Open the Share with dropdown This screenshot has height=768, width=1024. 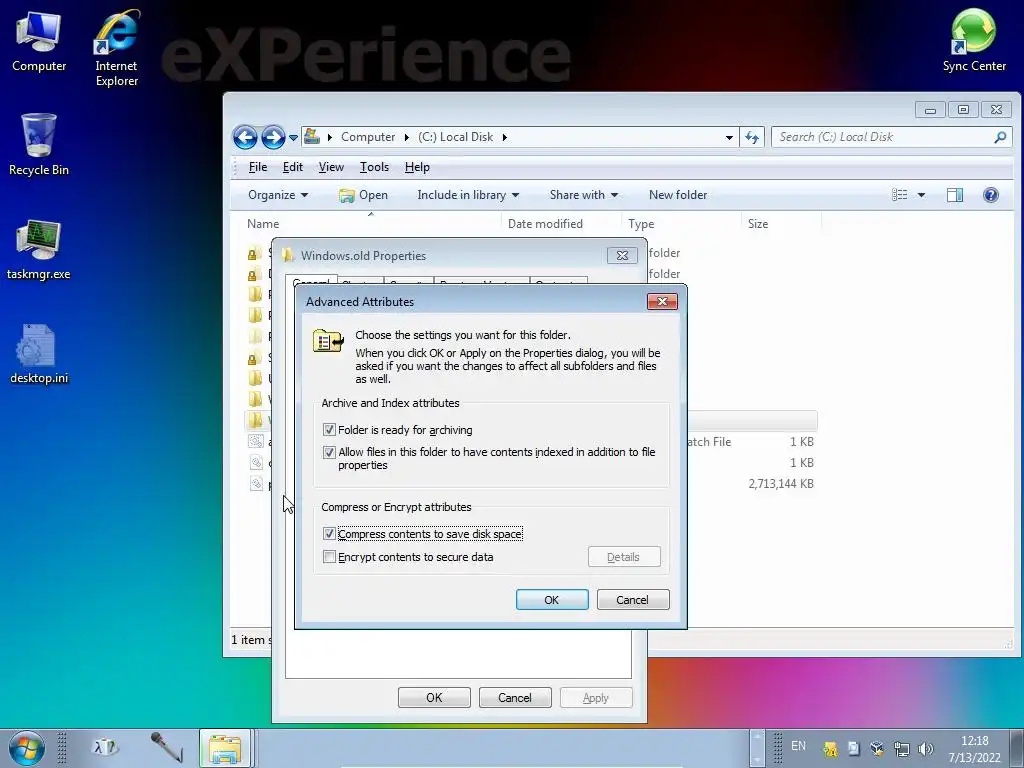click(x=584, y=195)
